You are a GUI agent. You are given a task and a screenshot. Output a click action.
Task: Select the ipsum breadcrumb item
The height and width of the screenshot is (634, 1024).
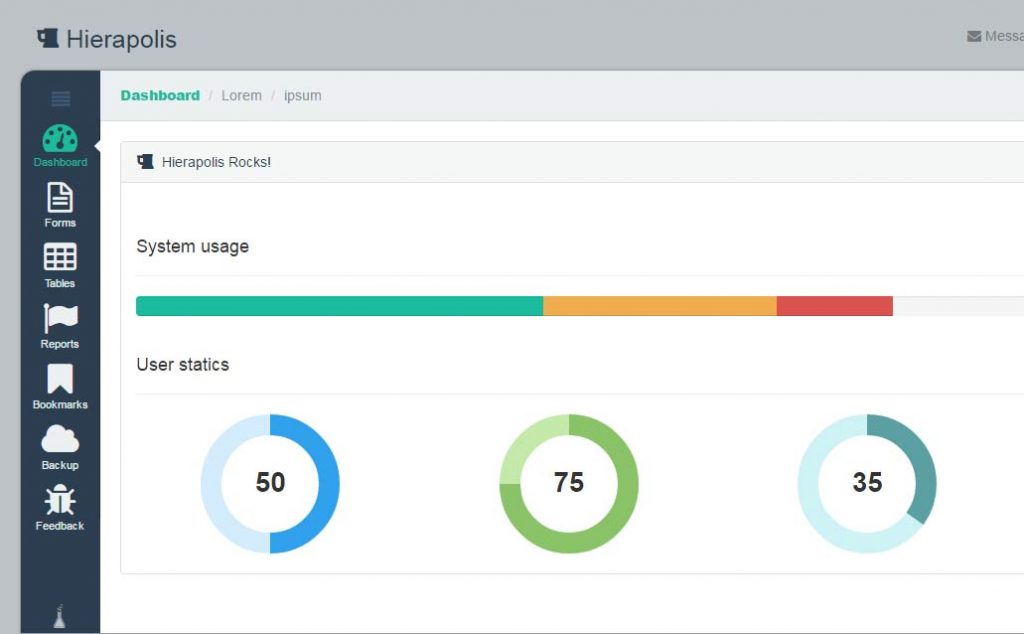[302, 95]
